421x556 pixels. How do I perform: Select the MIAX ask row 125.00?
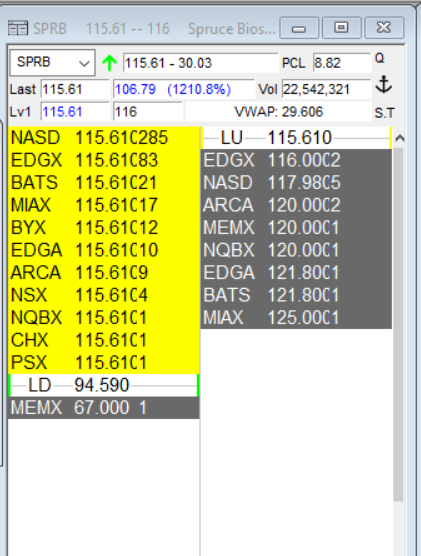pos(297,317)
